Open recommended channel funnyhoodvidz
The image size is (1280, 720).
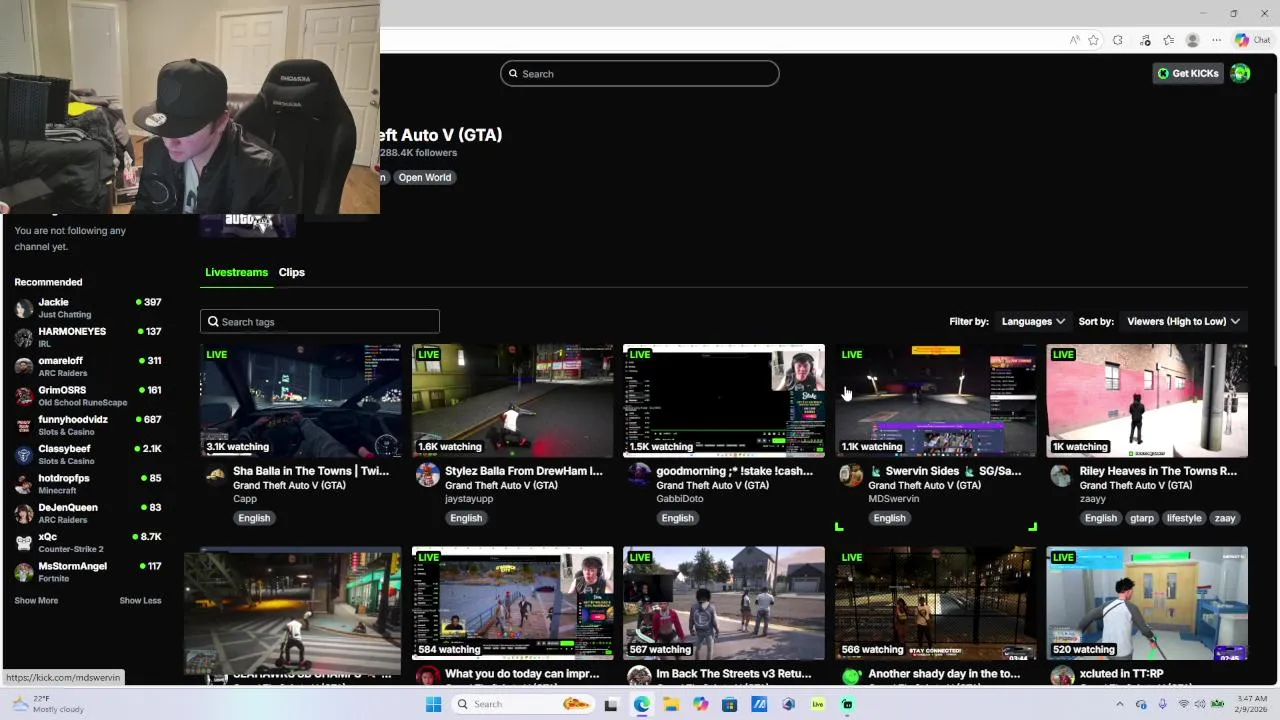(88, 425)
